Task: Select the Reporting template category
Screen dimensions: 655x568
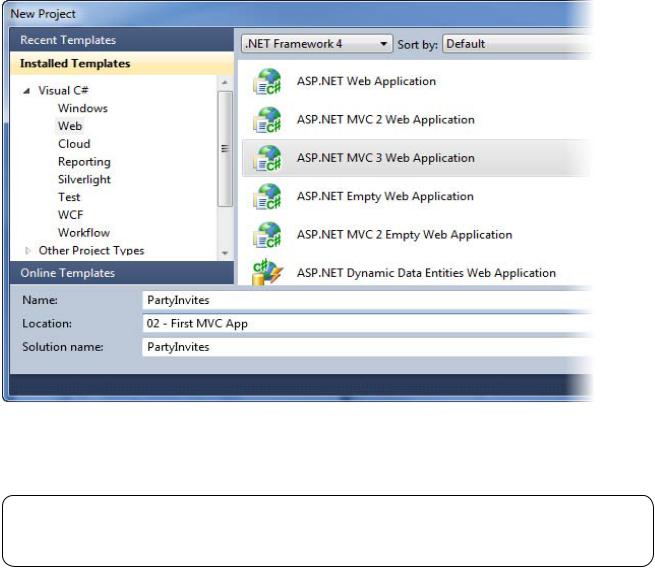Action: click(x=84, y=162)
